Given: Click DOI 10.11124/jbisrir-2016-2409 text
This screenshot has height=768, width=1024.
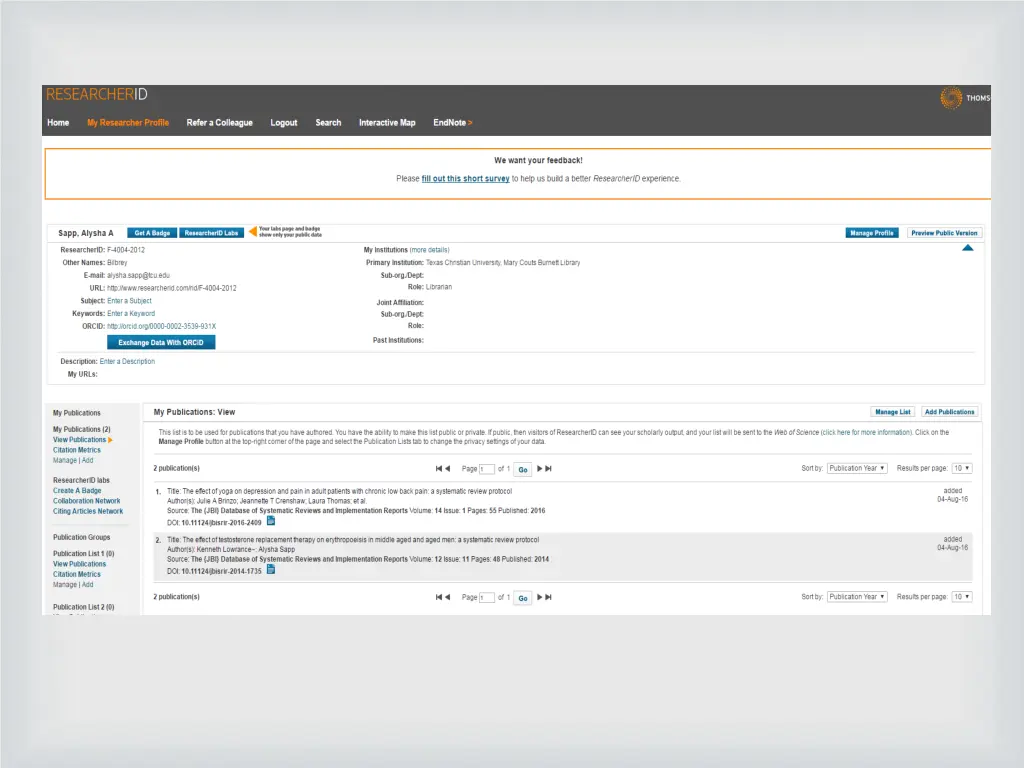Looking at the screenshot, I should pos(221,522).
